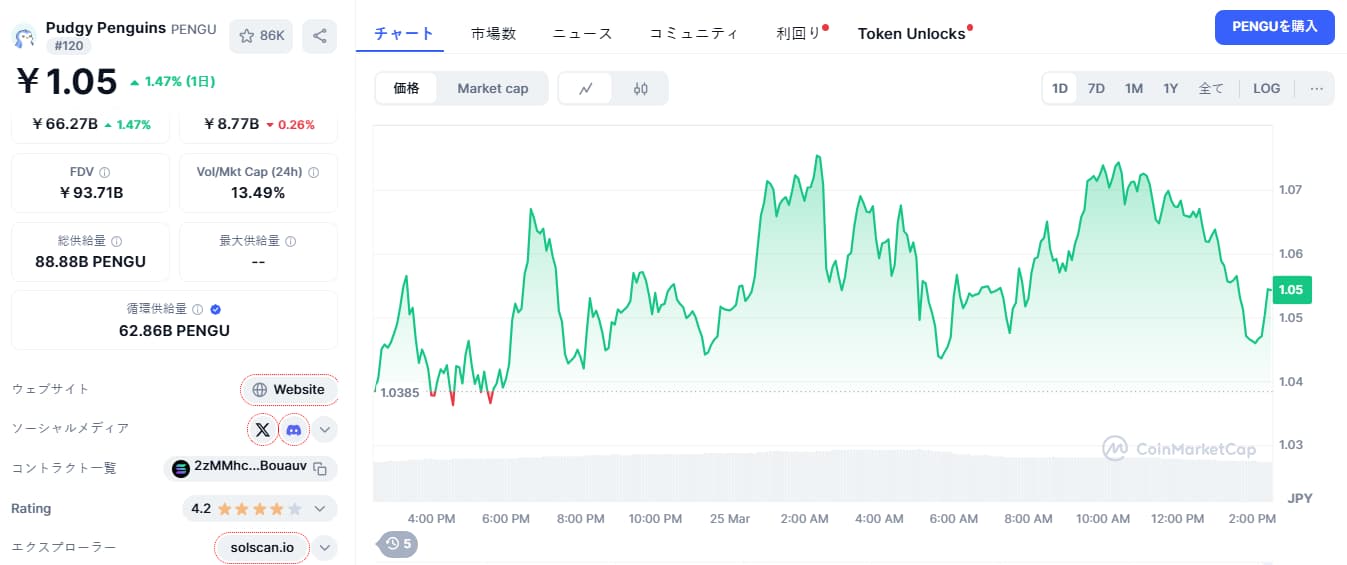Switch to the コミュニティ tab

[x=694, y=33]
